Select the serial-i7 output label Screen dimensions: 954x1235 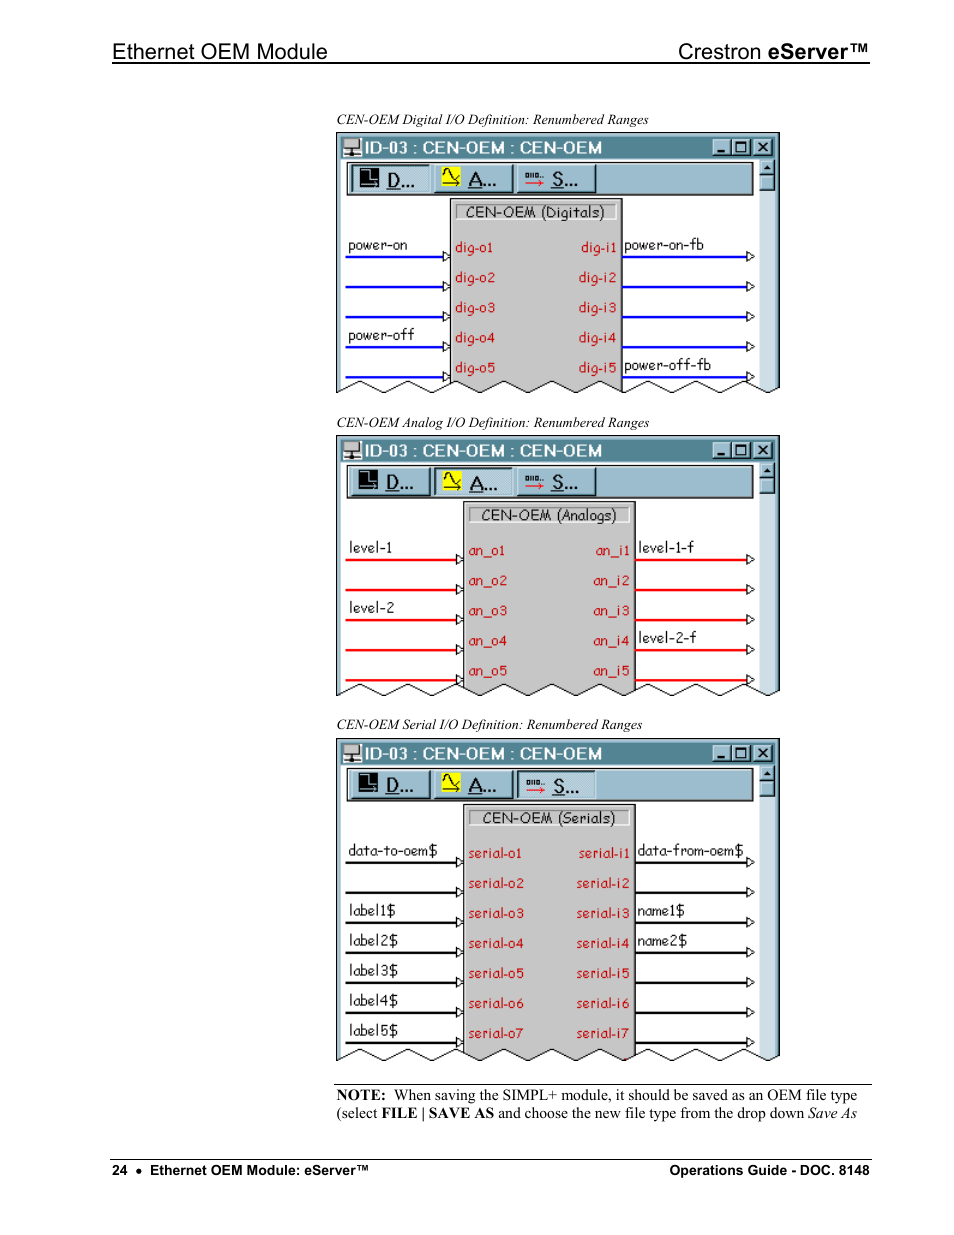pyautogui.click(x=603, y=1034)
